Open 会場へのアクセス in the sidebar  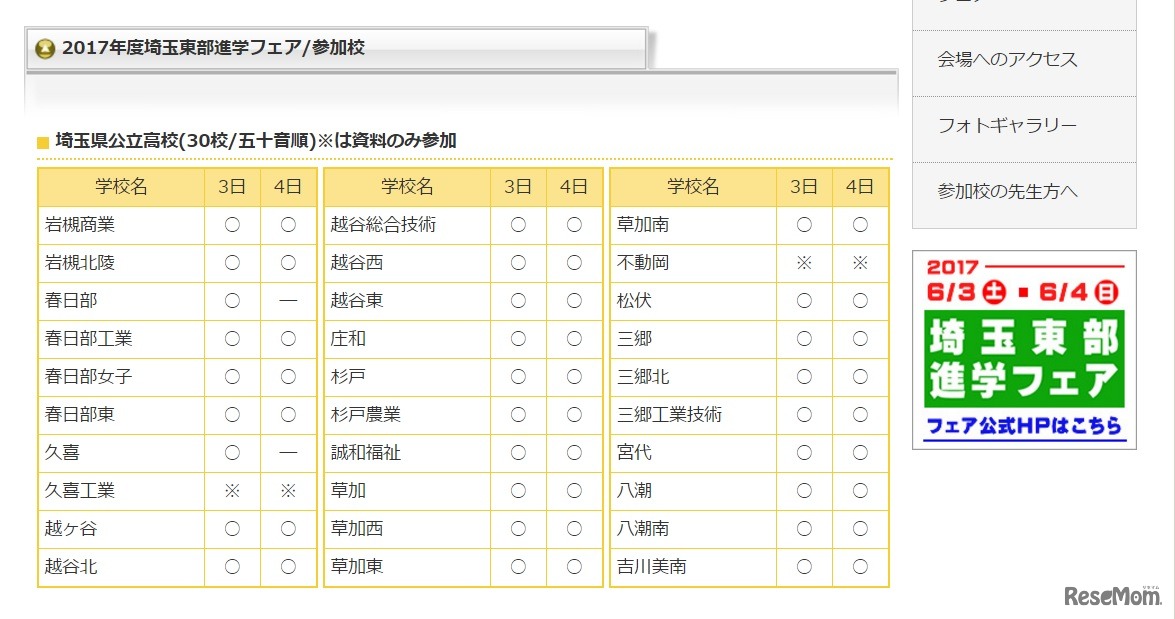1008,60
